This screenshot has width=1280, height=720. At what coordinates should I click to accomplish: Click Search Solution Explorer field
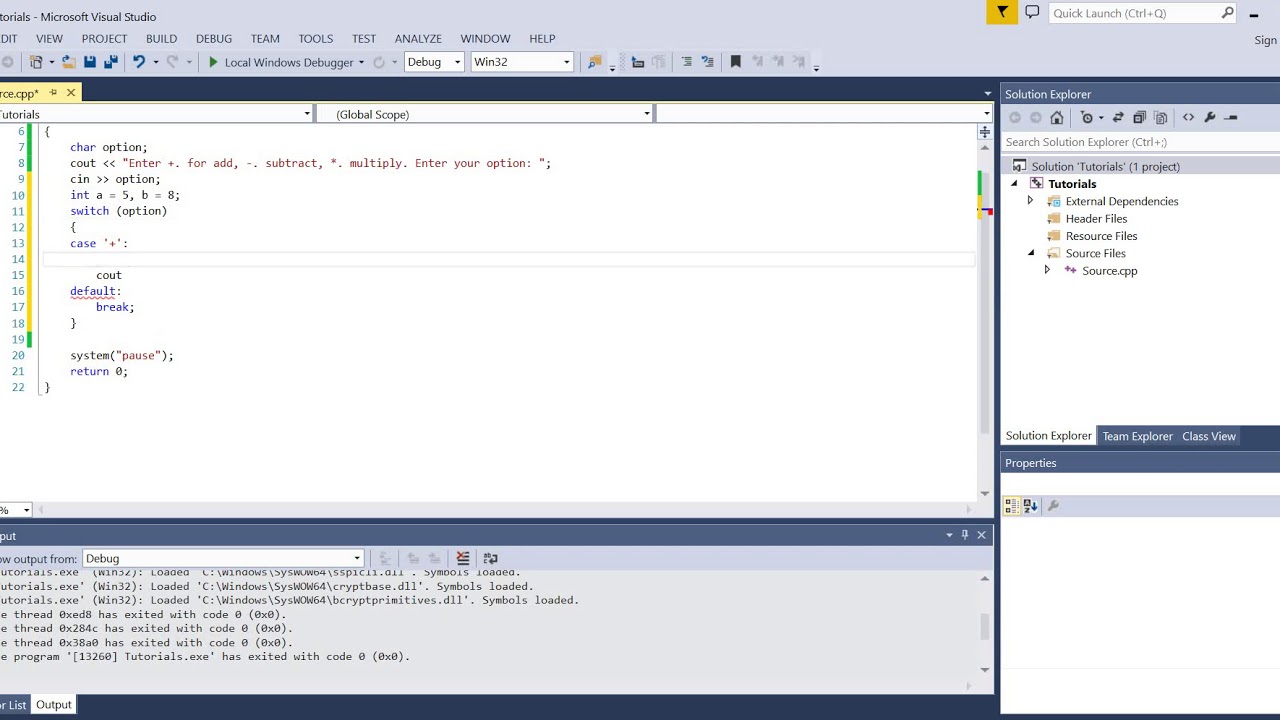(1140, 142)
